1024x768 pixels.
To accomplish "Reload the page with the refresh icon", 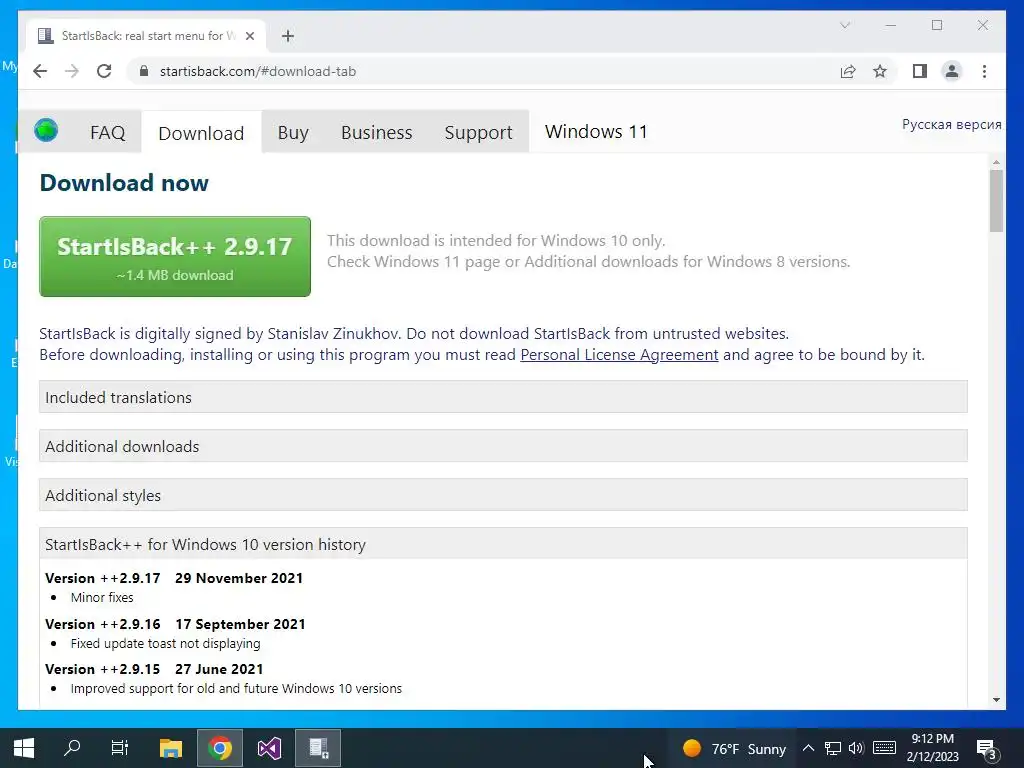I will point(104,71).
